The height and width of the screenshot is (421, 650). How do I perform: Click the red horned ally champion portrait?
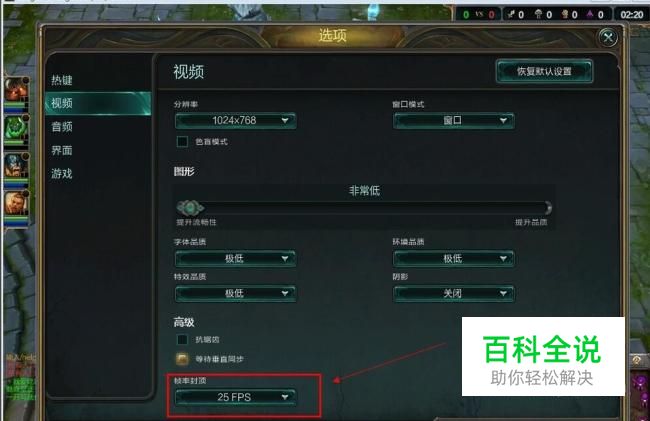[x=16, y=89]
